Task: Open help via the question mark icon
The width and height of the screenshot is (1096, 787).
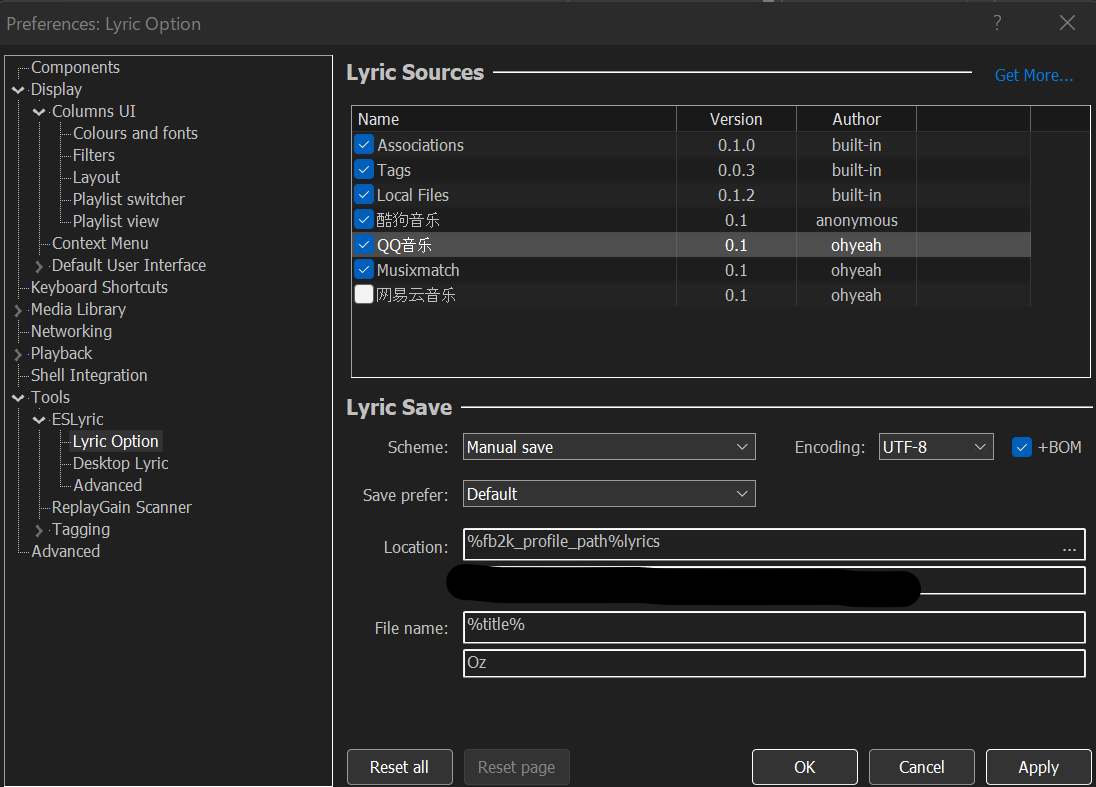Action: click(997, 22)
